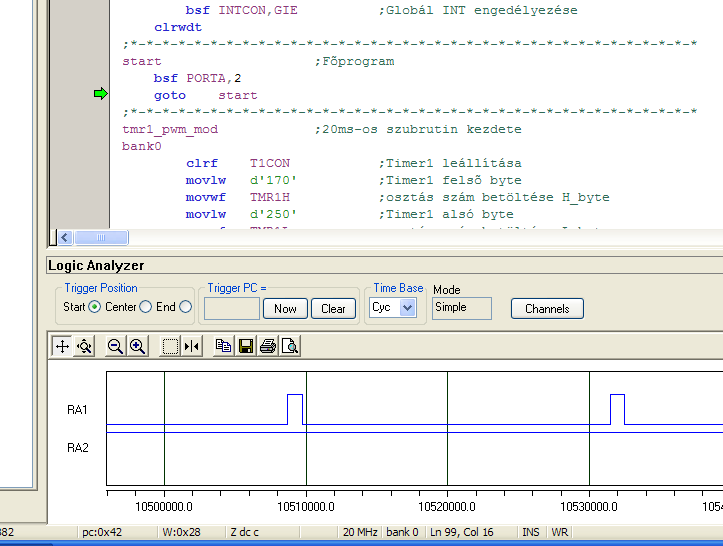723x546 pixels.
Task: Set Trigger Position to Center
Action: click(145, 307)
